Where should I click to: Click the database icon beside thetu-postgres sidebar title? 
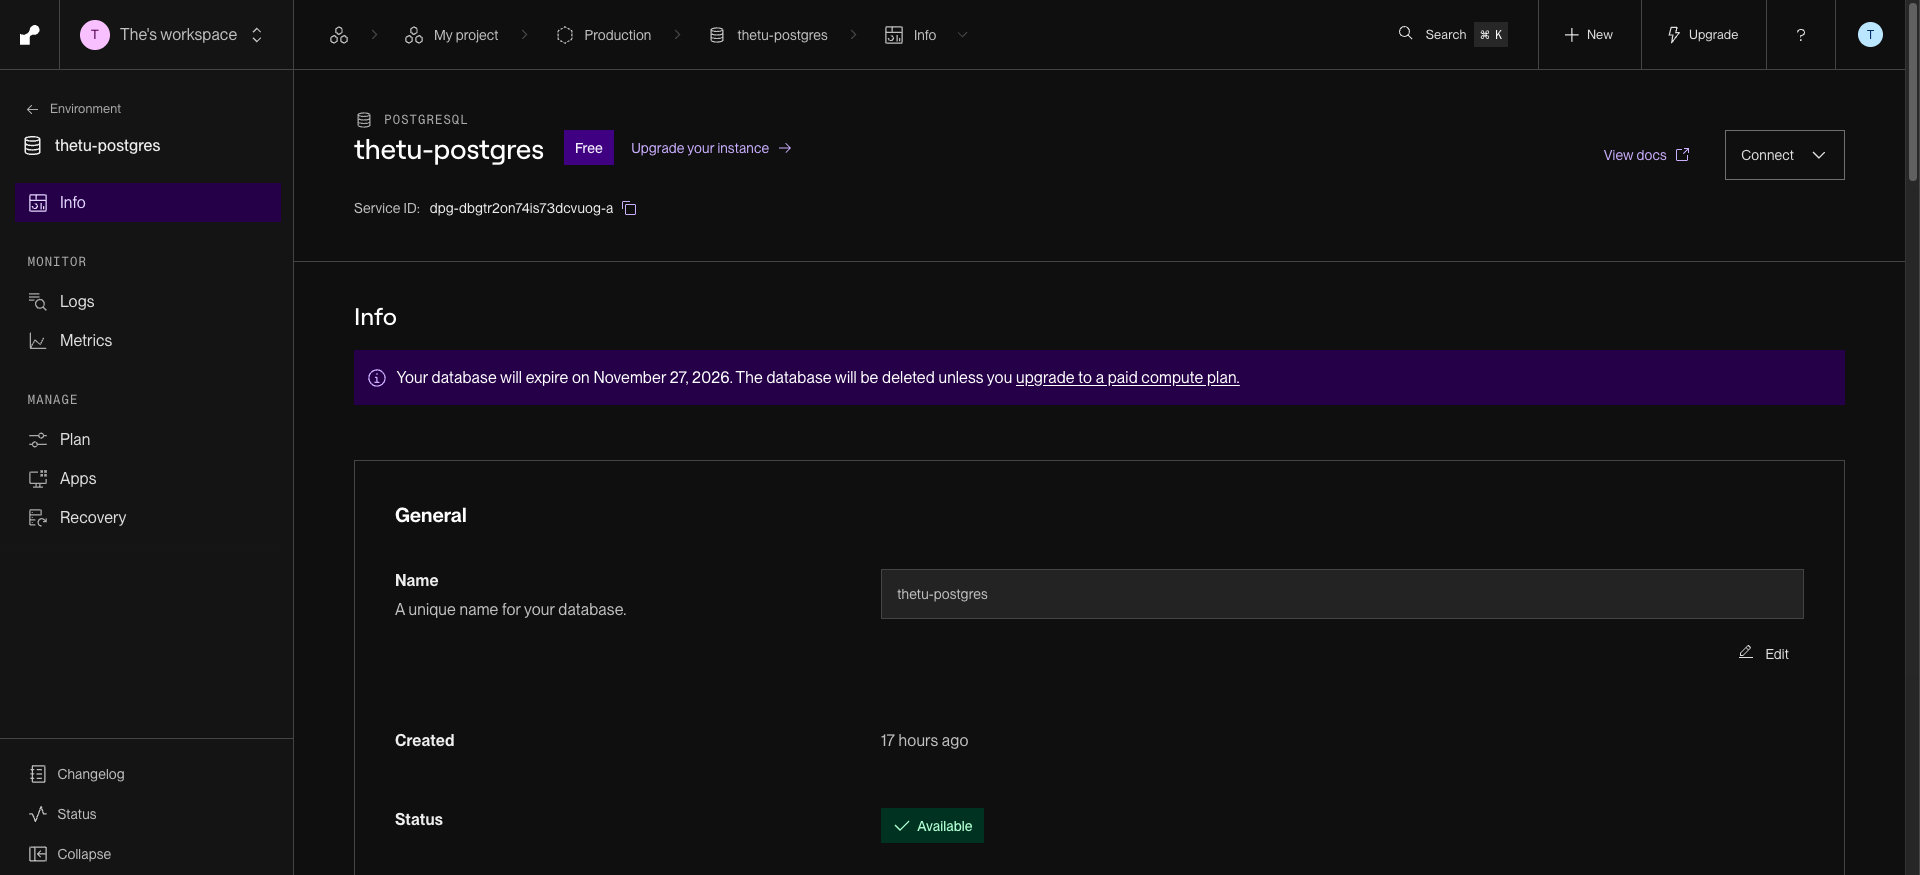33,146
